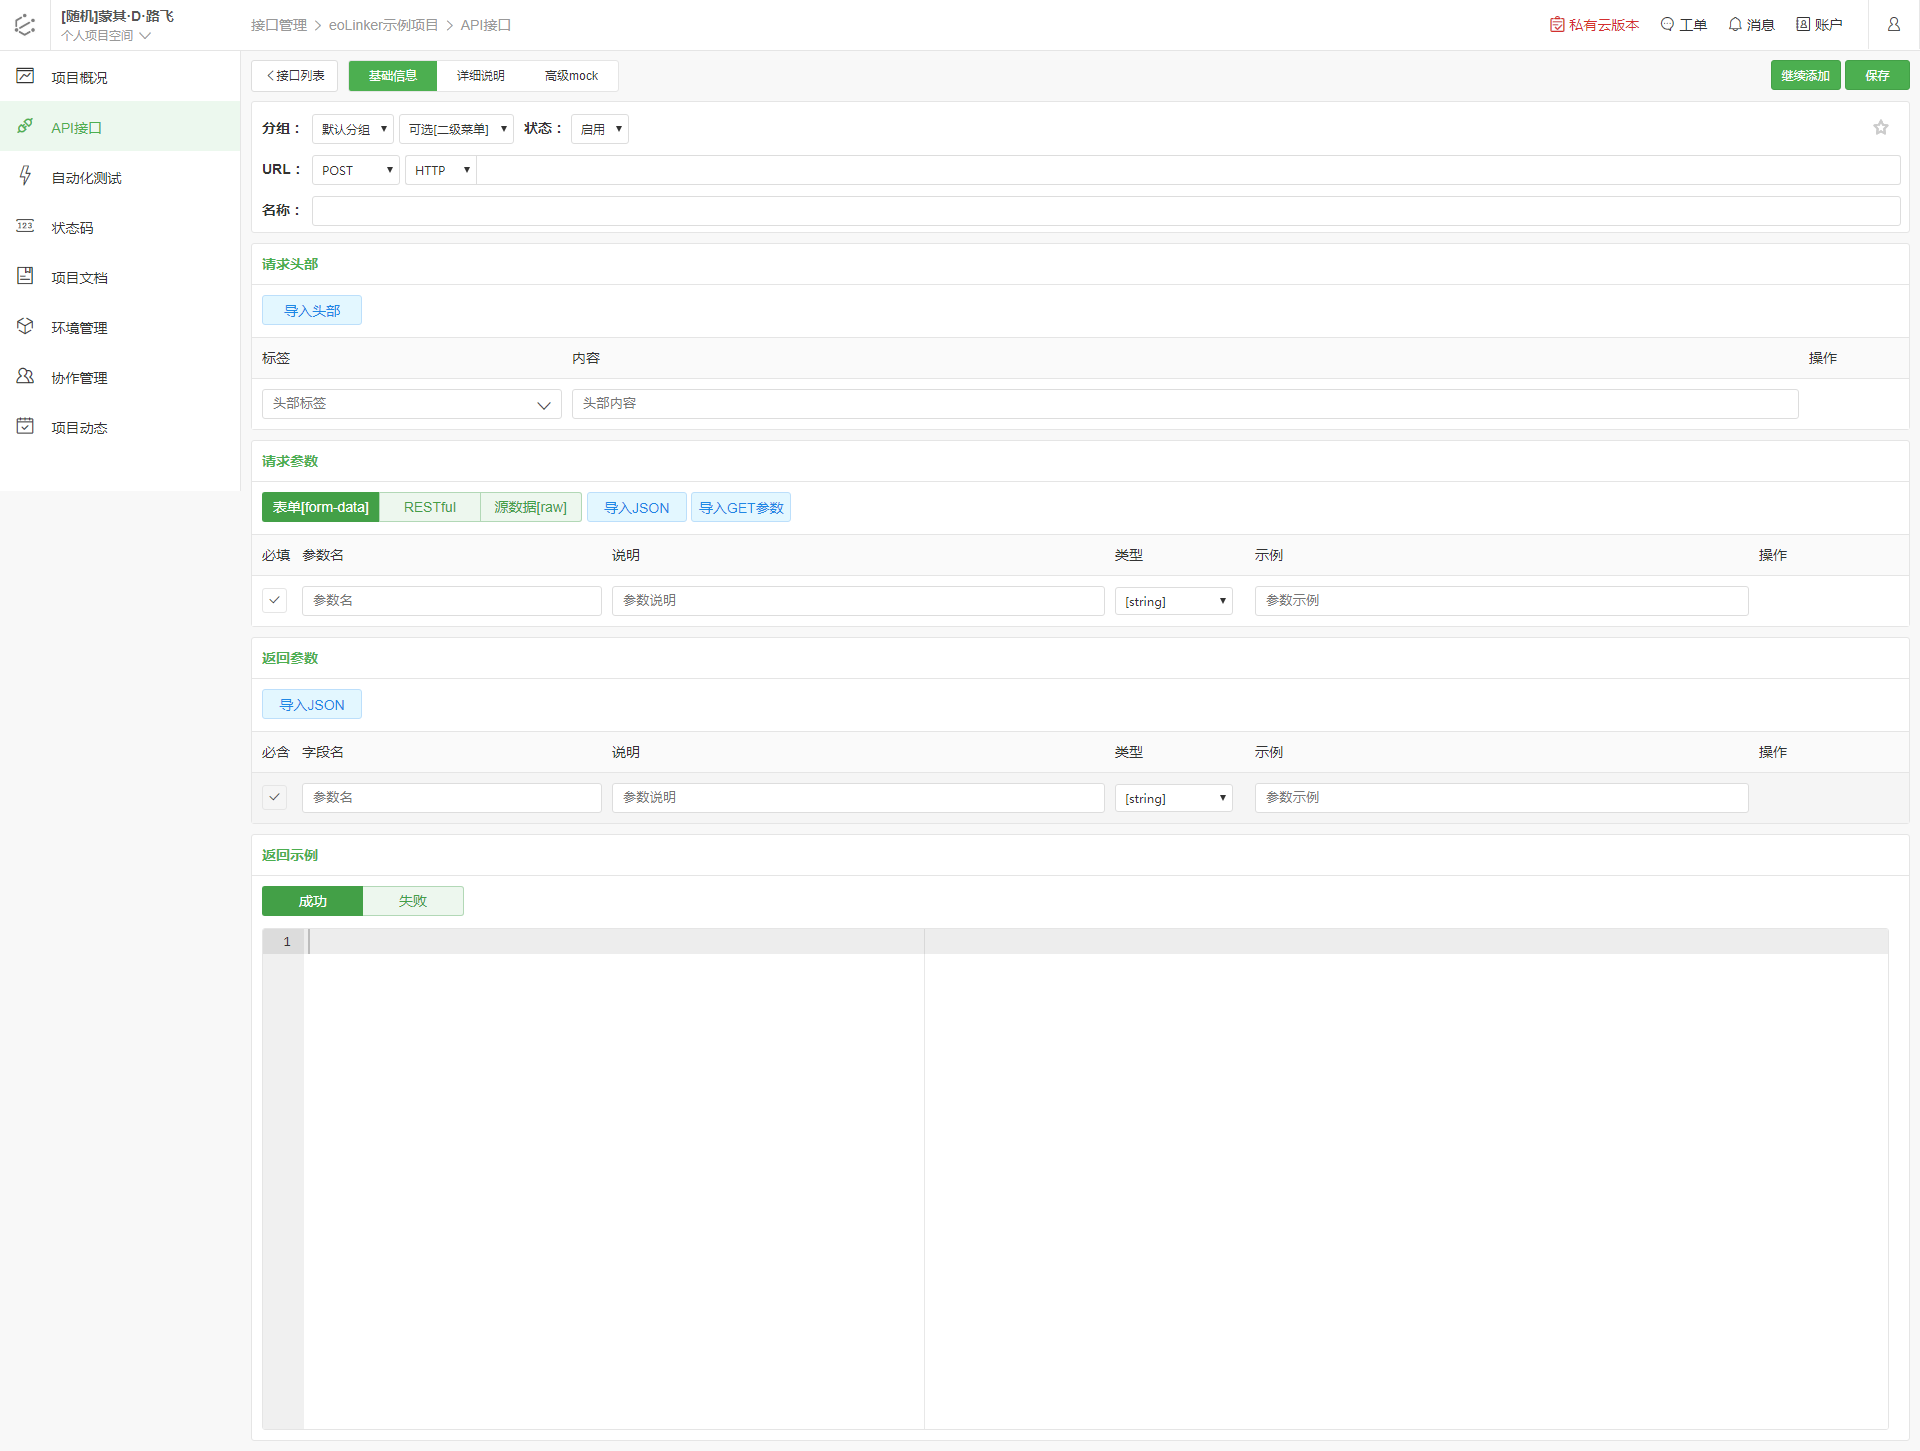Screen dimensions: 1920x1451
Task: Click the message bell icon
Action: tap(1735, 25)
